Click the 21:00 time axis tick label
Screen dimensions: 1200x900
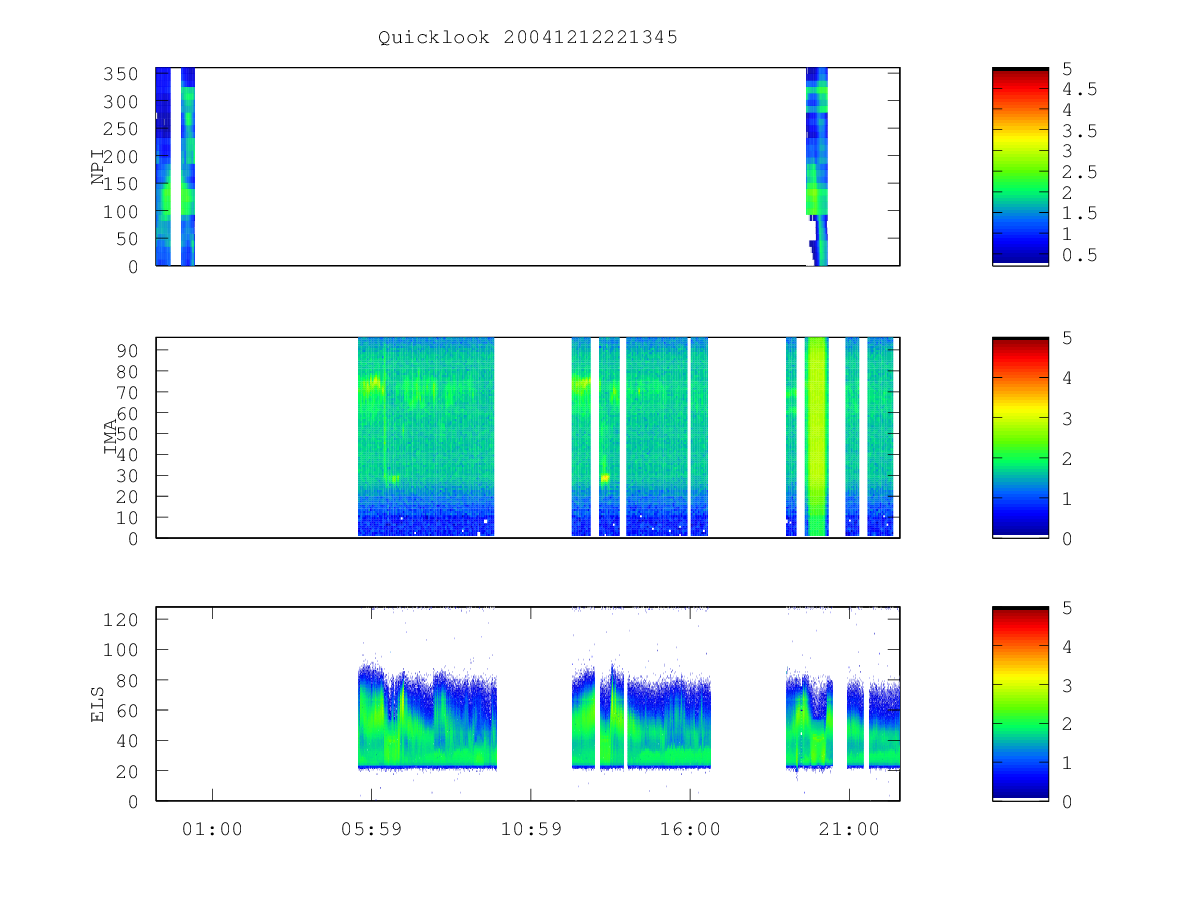pos(849,829)
